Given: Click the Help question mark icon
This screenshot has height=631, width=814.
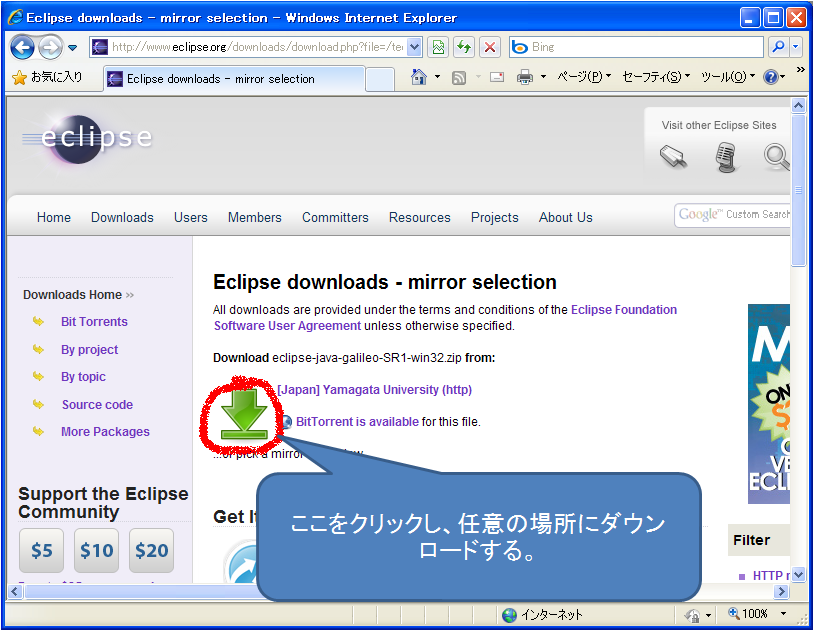Looking at the screenshot, I should coord(770,77).
